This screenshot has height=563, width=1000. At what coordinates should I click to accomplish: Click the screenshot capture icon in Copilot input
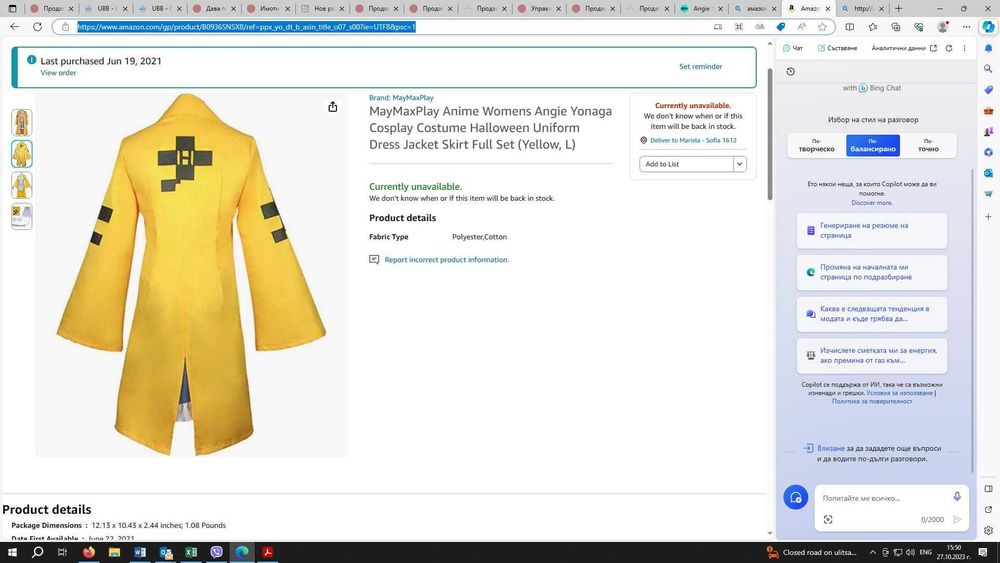(828, 520)
